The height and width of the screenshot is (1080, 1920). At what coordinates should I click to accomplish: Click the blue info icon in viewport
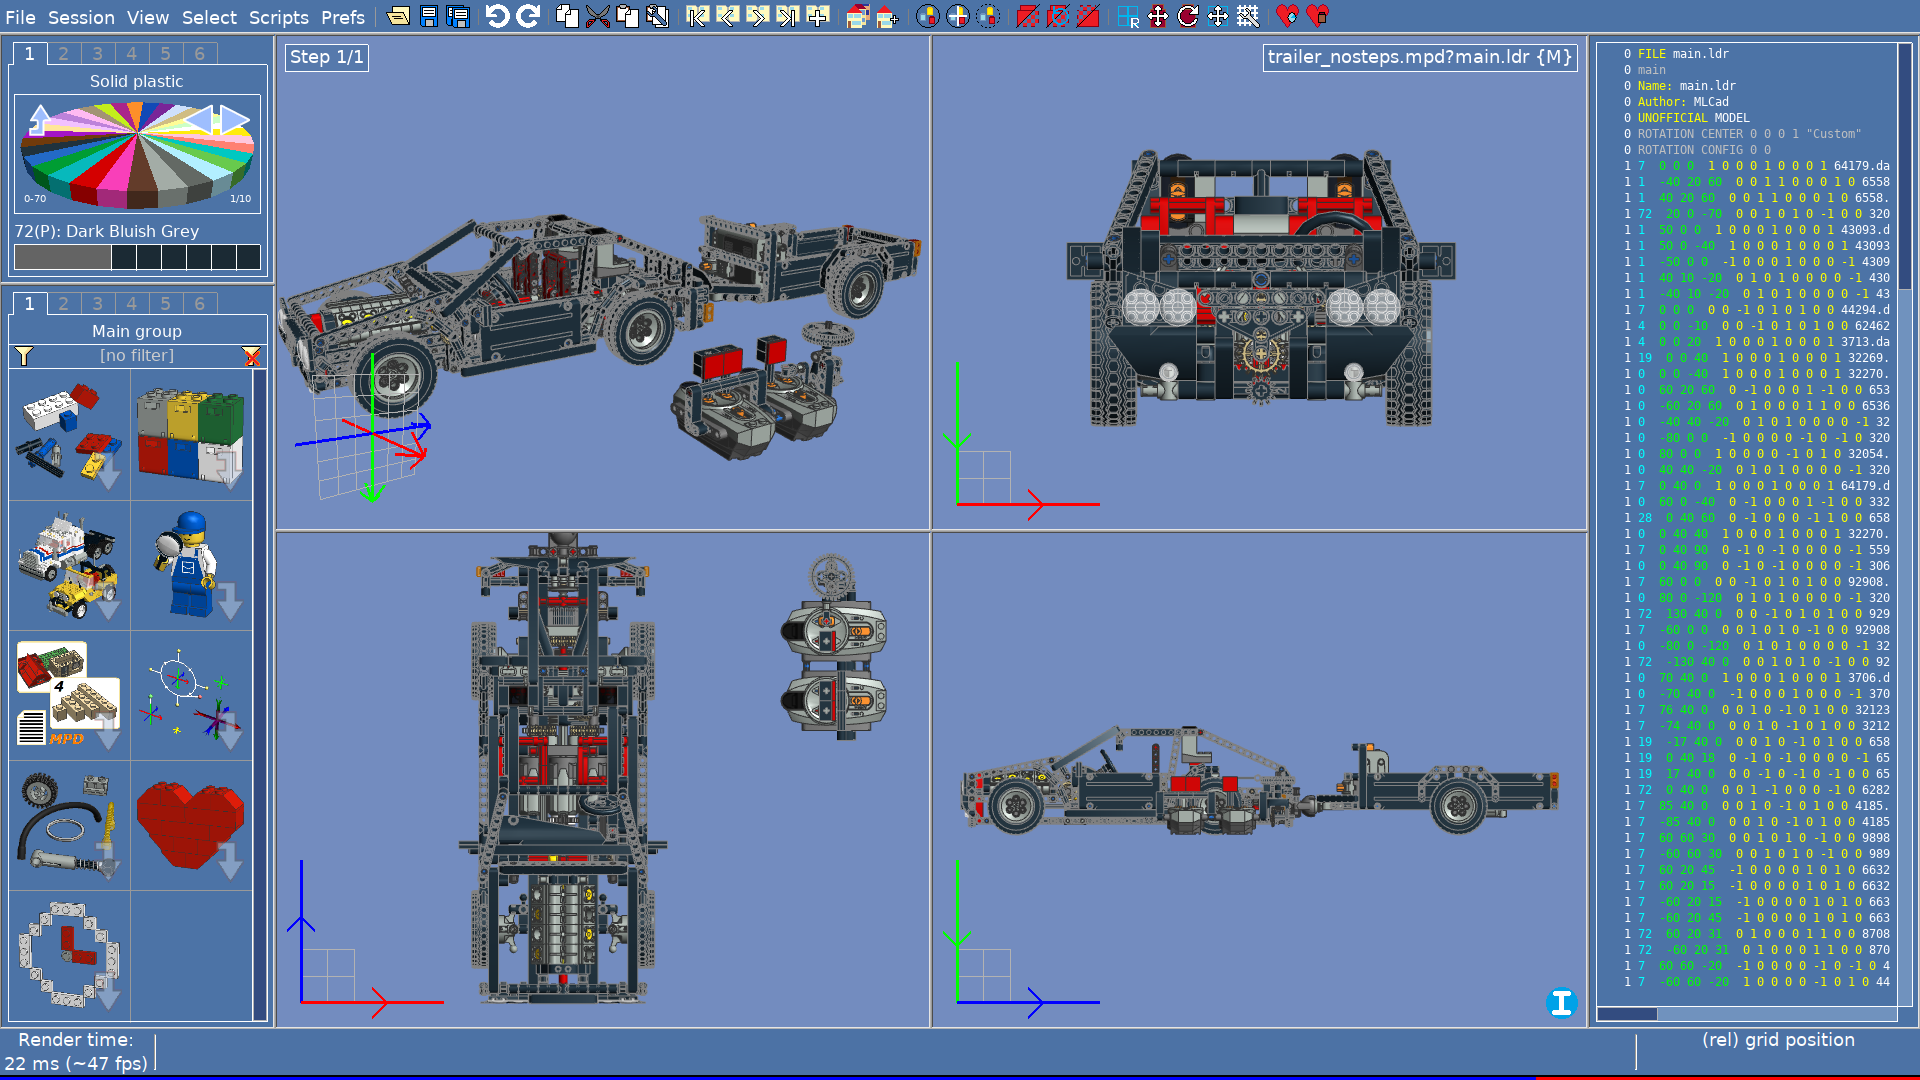pos(1561,1002)
